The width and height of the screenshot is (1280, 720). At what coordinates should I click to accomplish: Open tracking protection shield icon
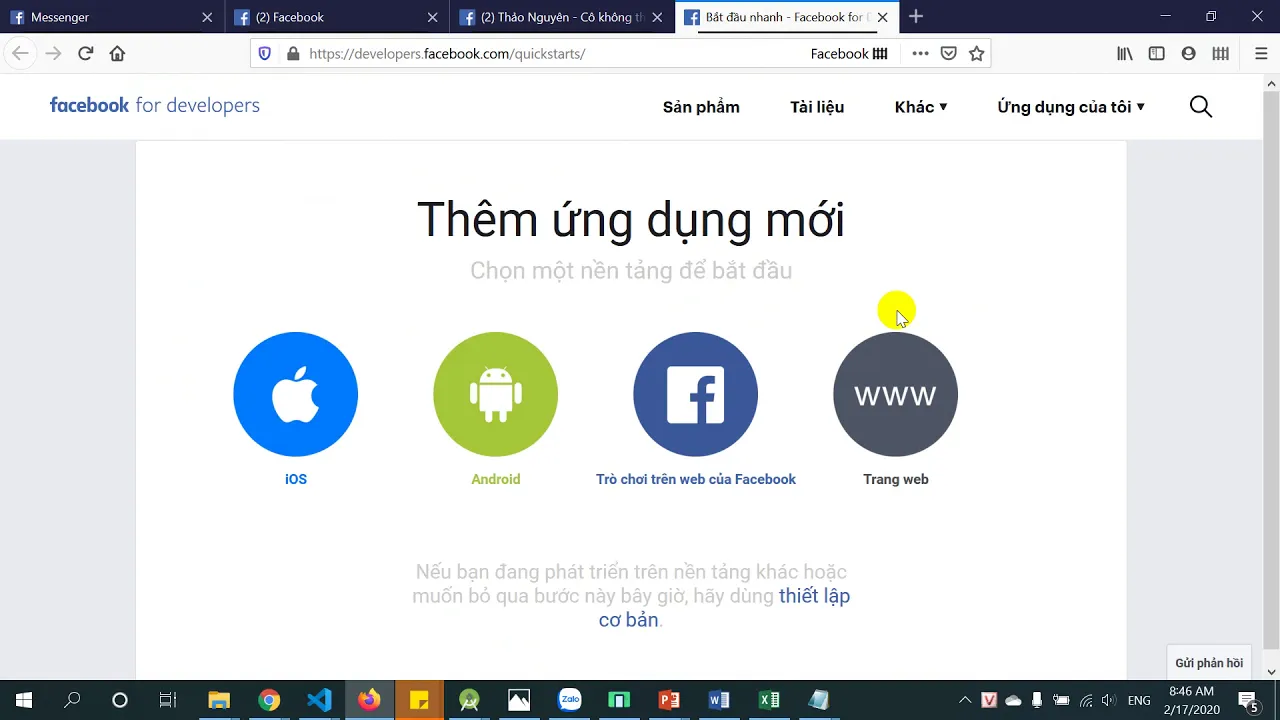pyautogui.click(x=265, y=54)
